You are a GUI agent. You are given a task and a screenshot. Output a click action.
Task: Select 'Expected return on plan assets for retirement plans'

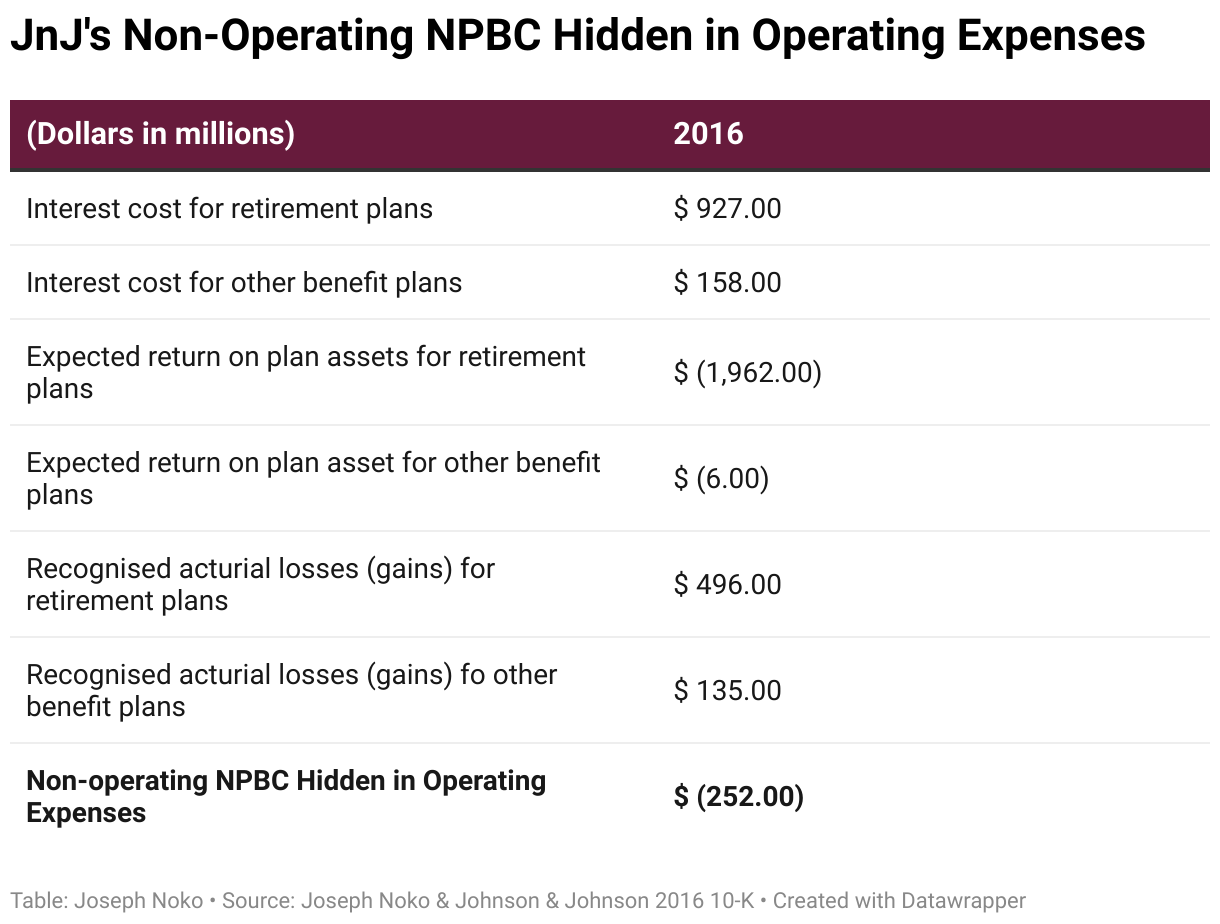point(306,372)
